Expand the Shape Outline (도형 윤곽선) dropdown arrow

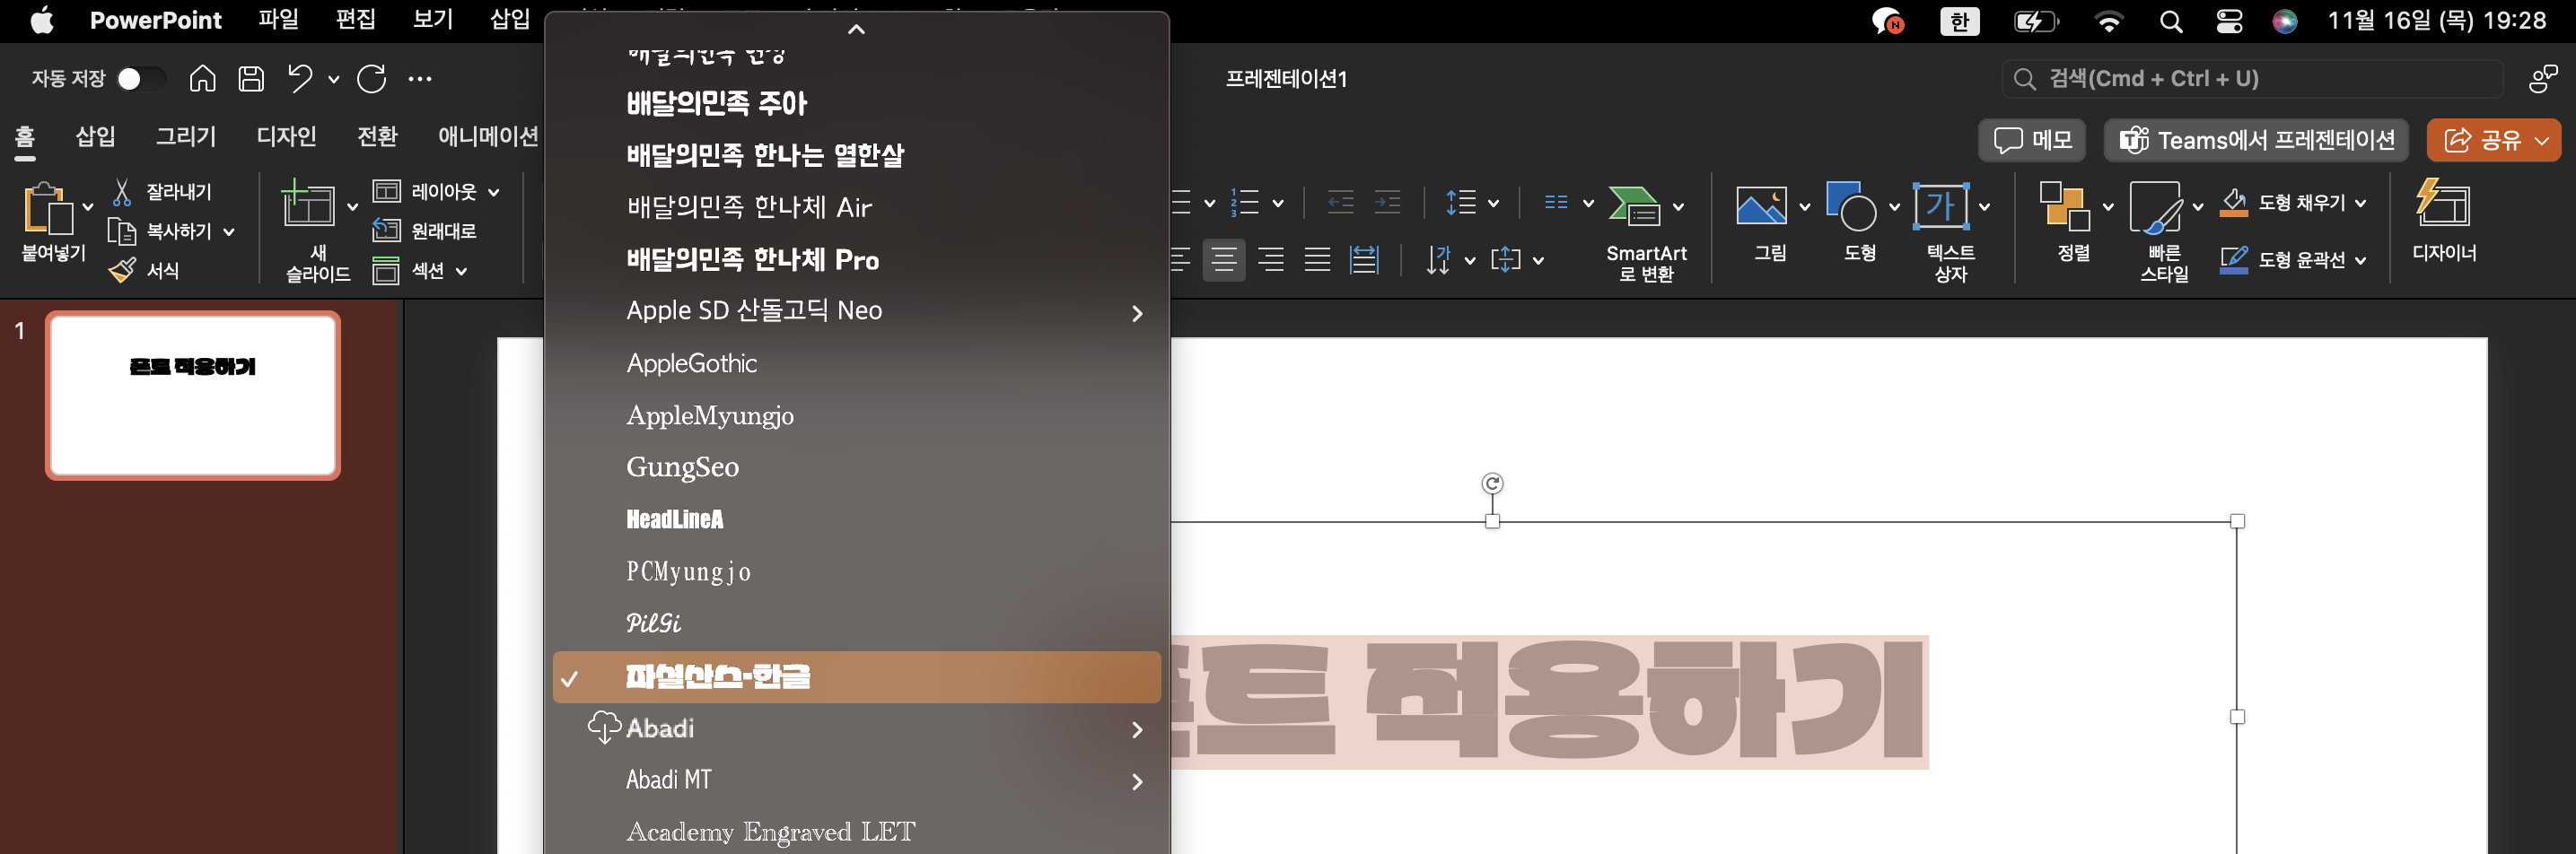pyautogui.click(x=2360, y=260)
